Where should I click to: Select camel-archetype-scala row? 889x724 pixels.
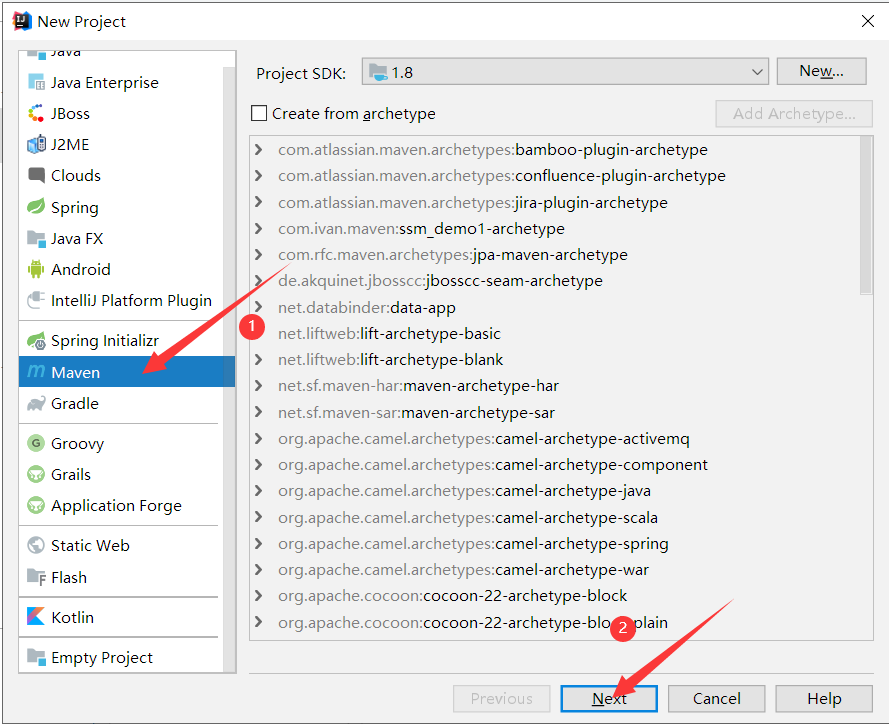(554, 518)
